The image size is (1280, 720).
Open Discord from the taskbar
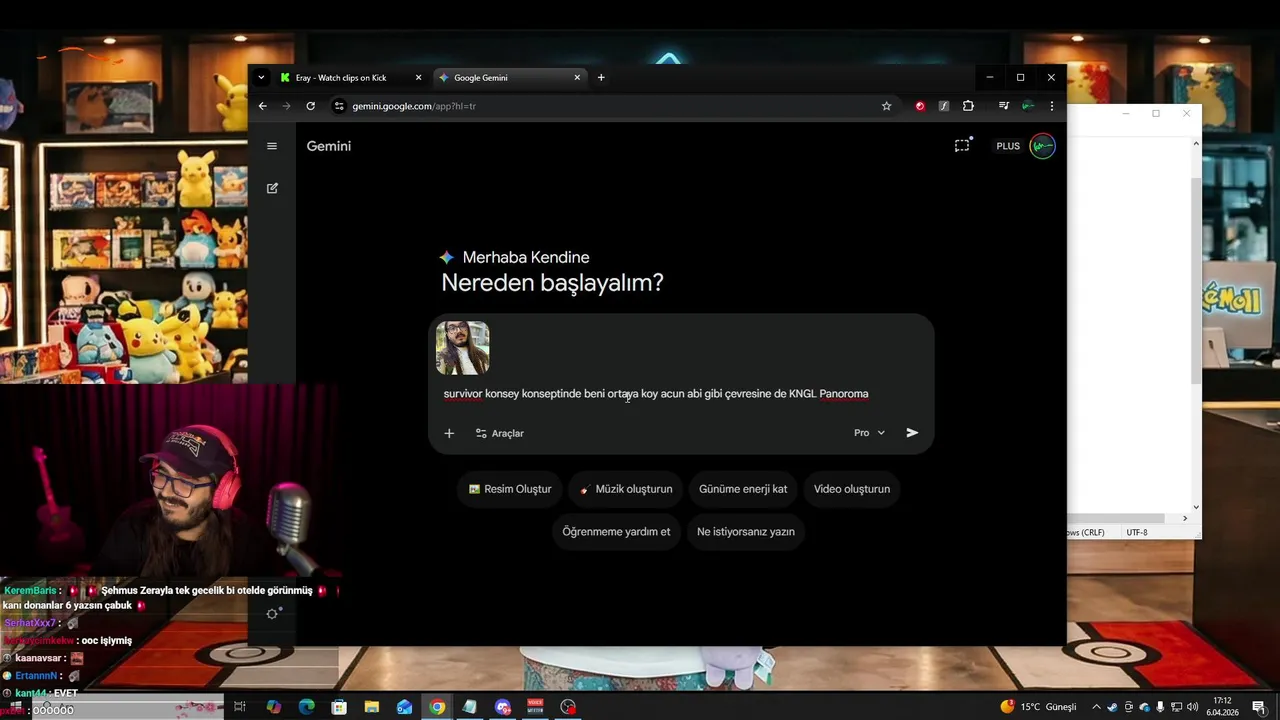[502, 707]
